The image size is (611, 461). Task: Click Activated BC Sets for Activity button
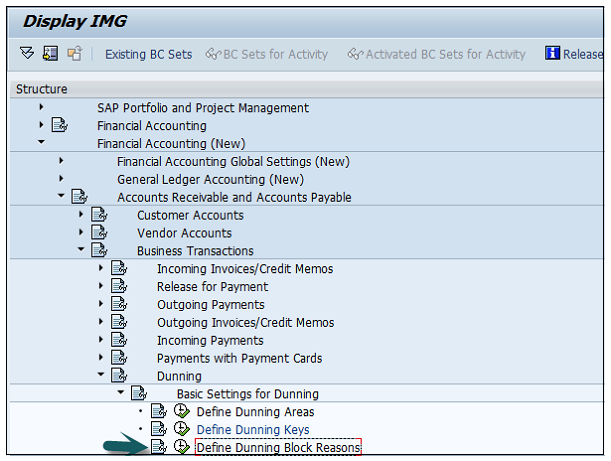click(436, 54)
